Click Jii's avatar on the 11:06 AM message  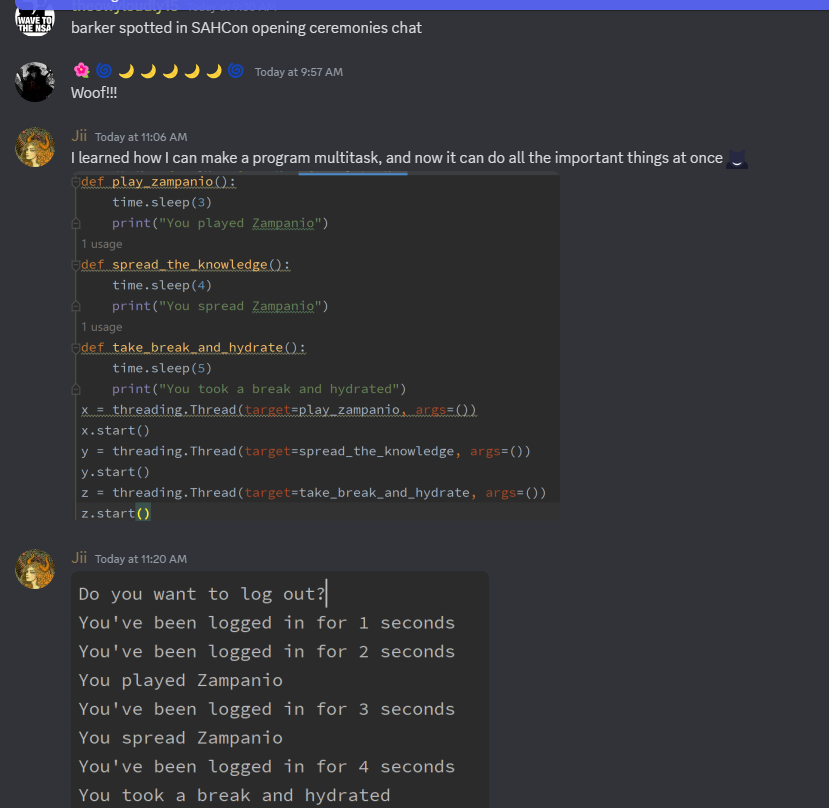pyautogui.click(x=35, y=147)
